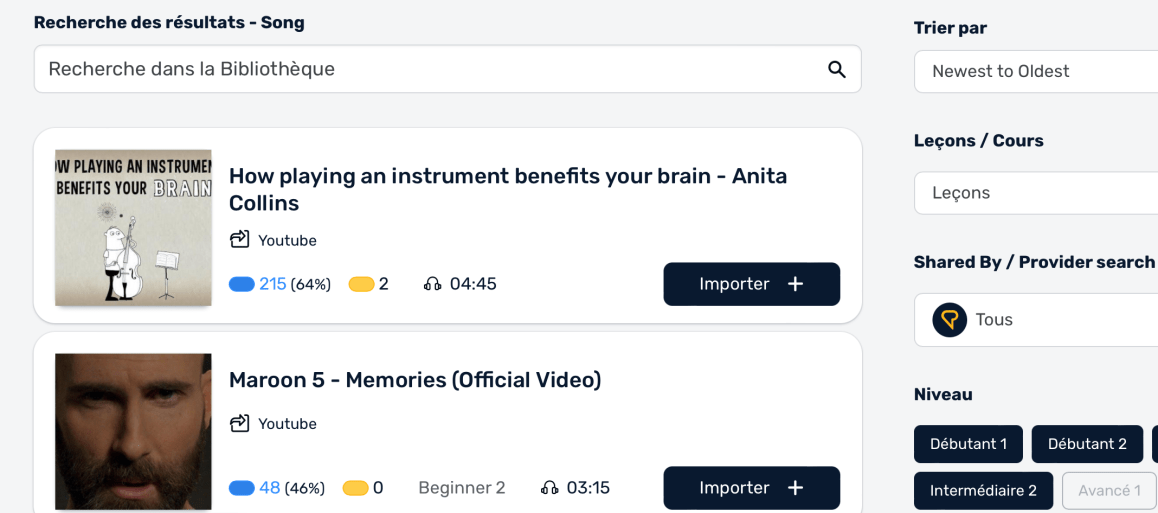Click the Youtube source icon for Anita Collins lesson
Viewport: 1158px width, 513px height.
[x=239, y=240]
